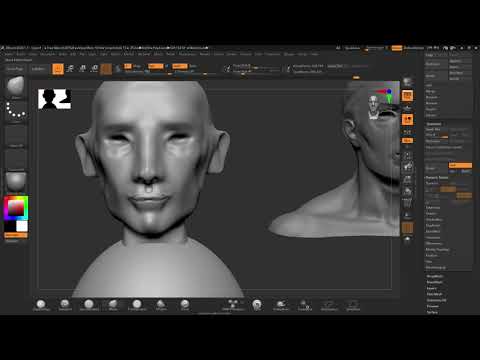The height and width of the screenshot is (360, 480).
Task: Select the three-node icon brush in bottom shelf
Action: (x=233, y=305)
